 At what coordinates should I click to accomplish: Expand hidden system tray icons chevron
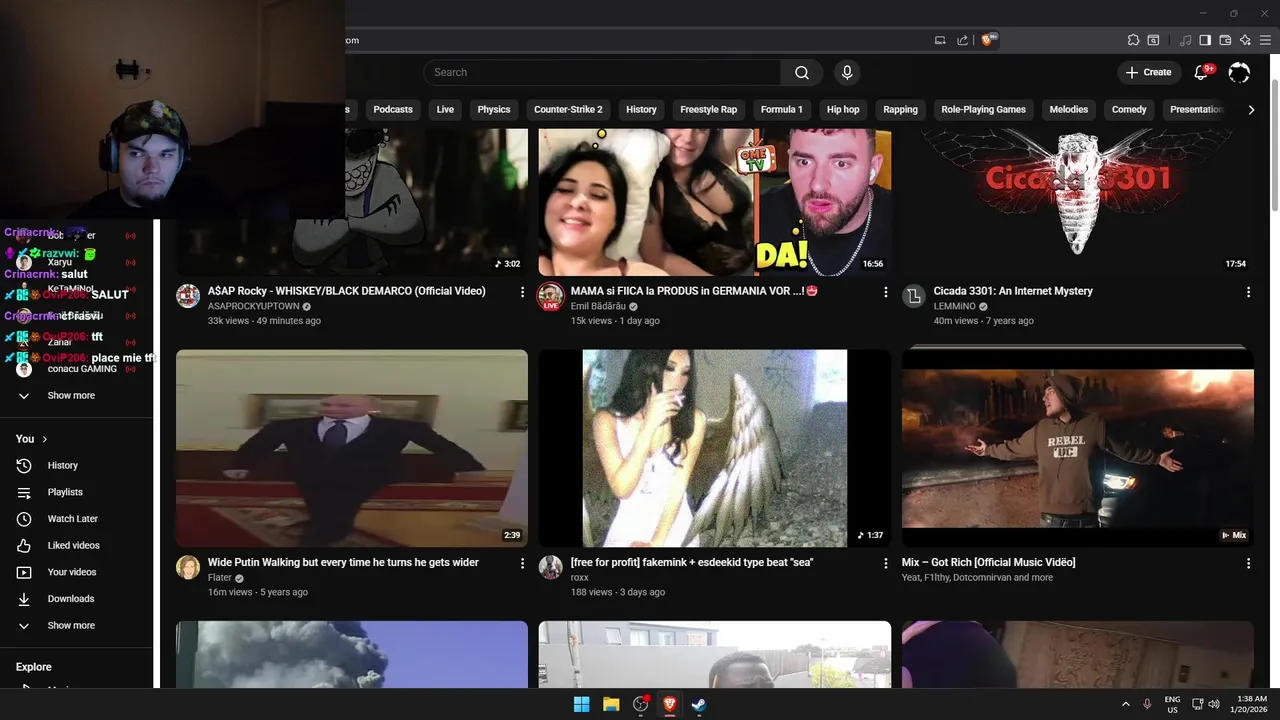pyautogui.click(x=1125, y=704)
